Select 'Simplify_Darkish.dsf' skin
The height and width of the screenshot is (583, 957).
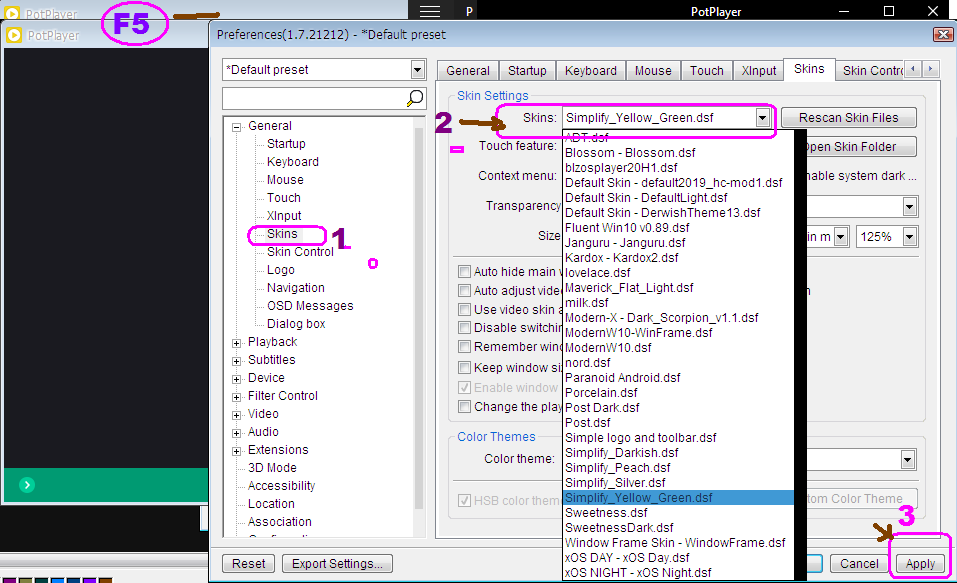point(678,452)
